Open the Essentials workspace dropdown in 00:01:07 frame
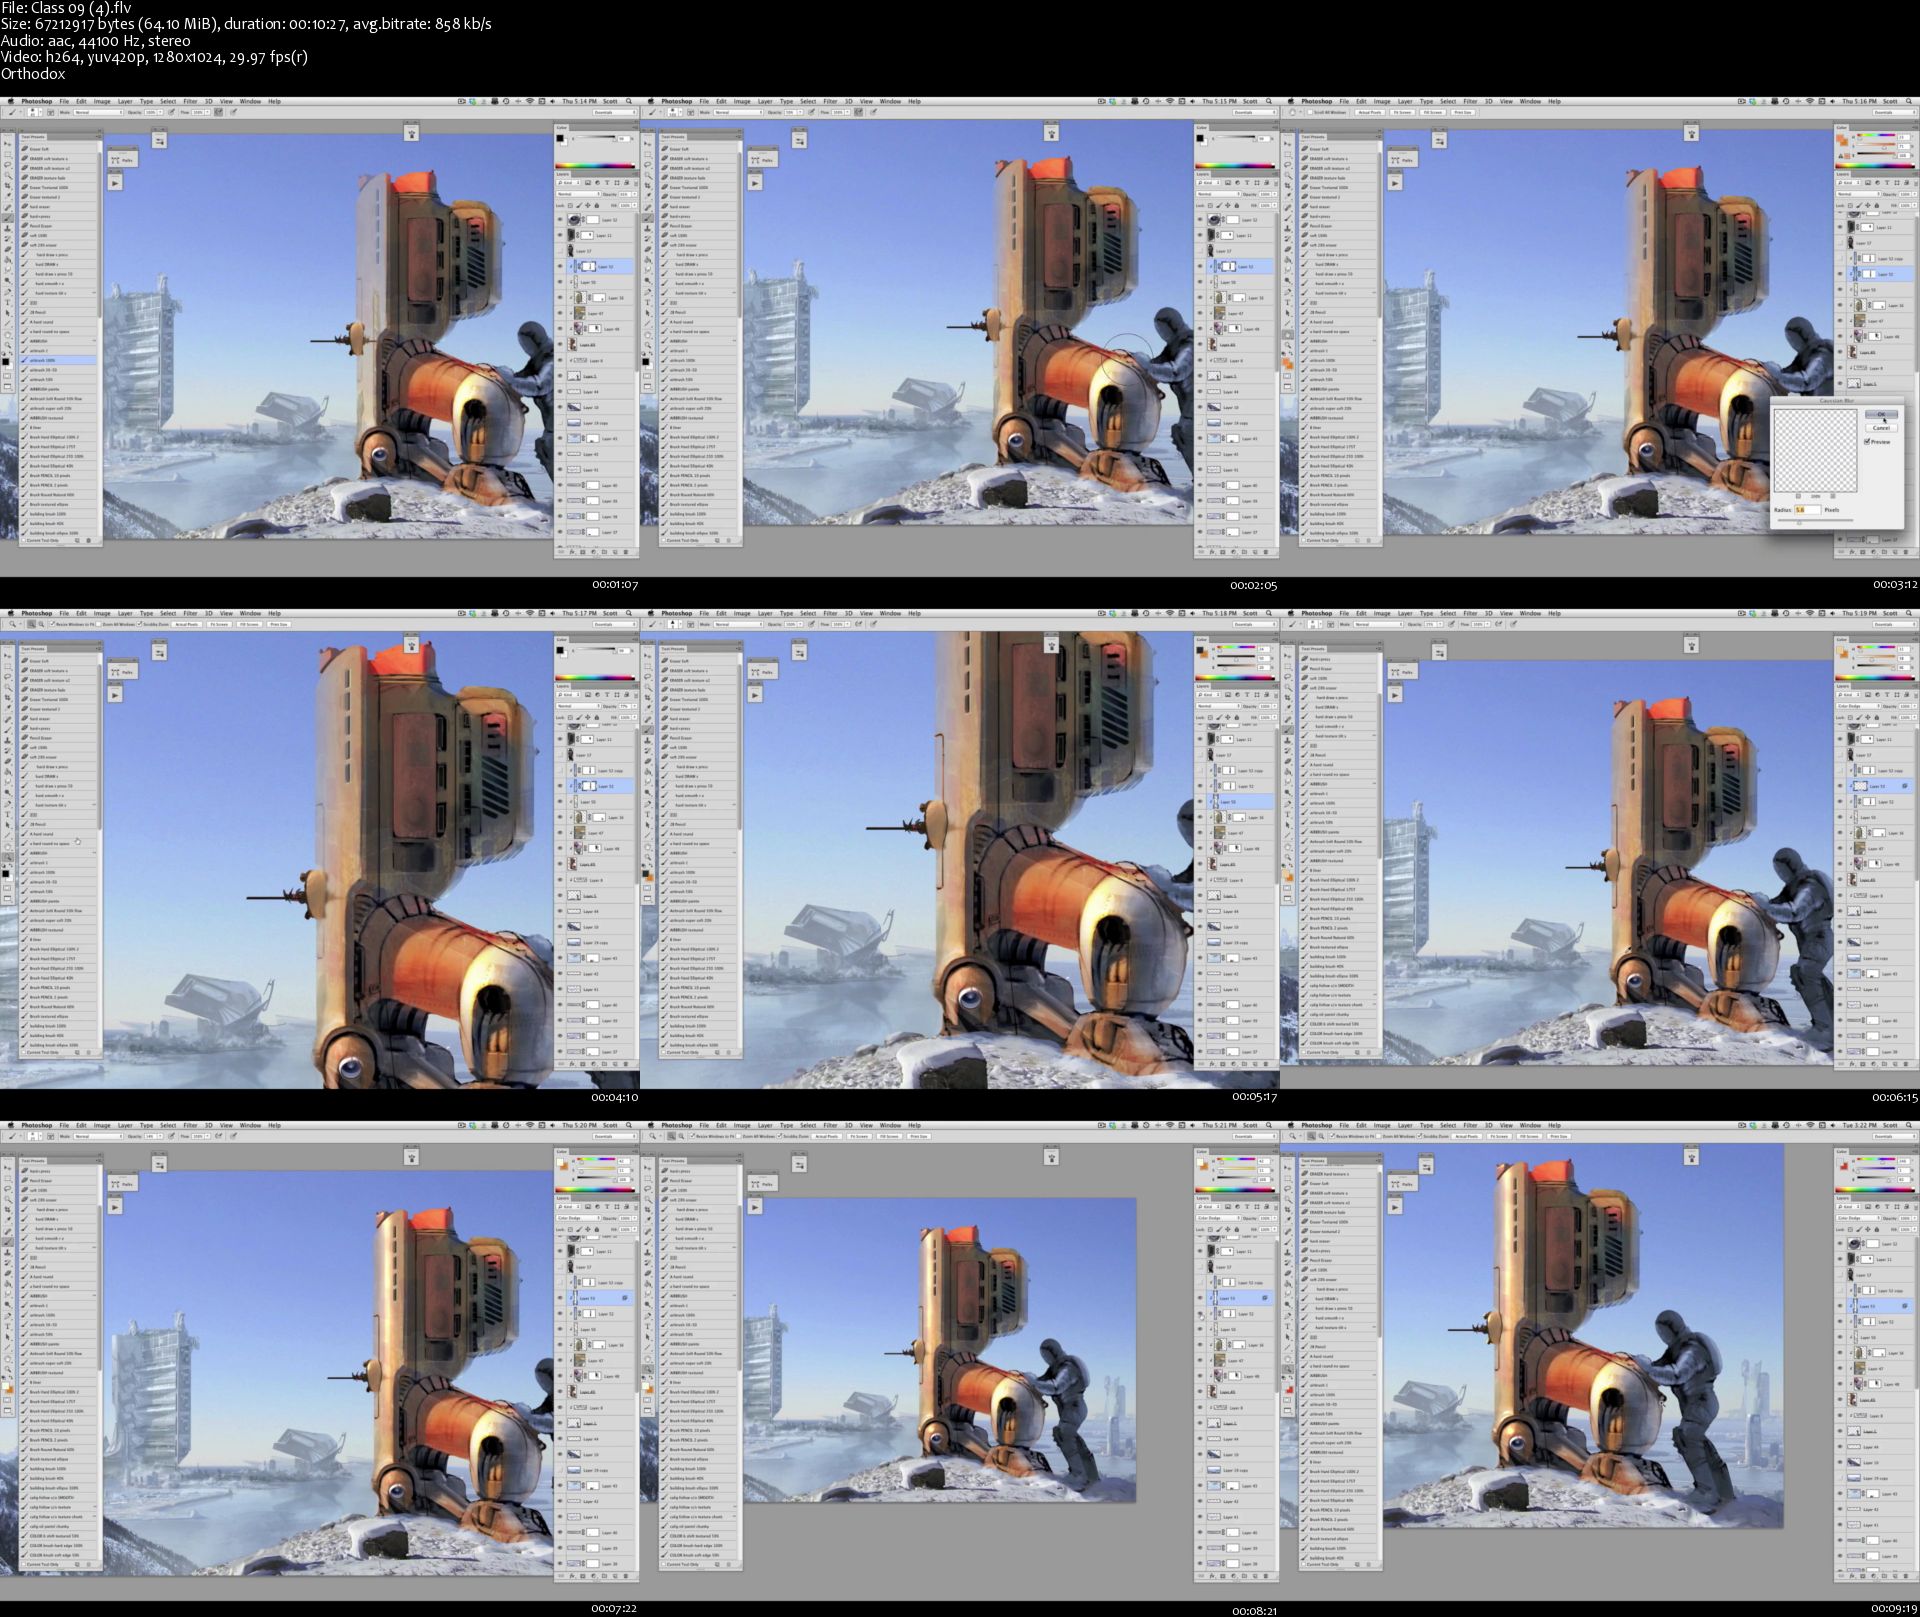The image size is (1920, 1617). [614, 112]
